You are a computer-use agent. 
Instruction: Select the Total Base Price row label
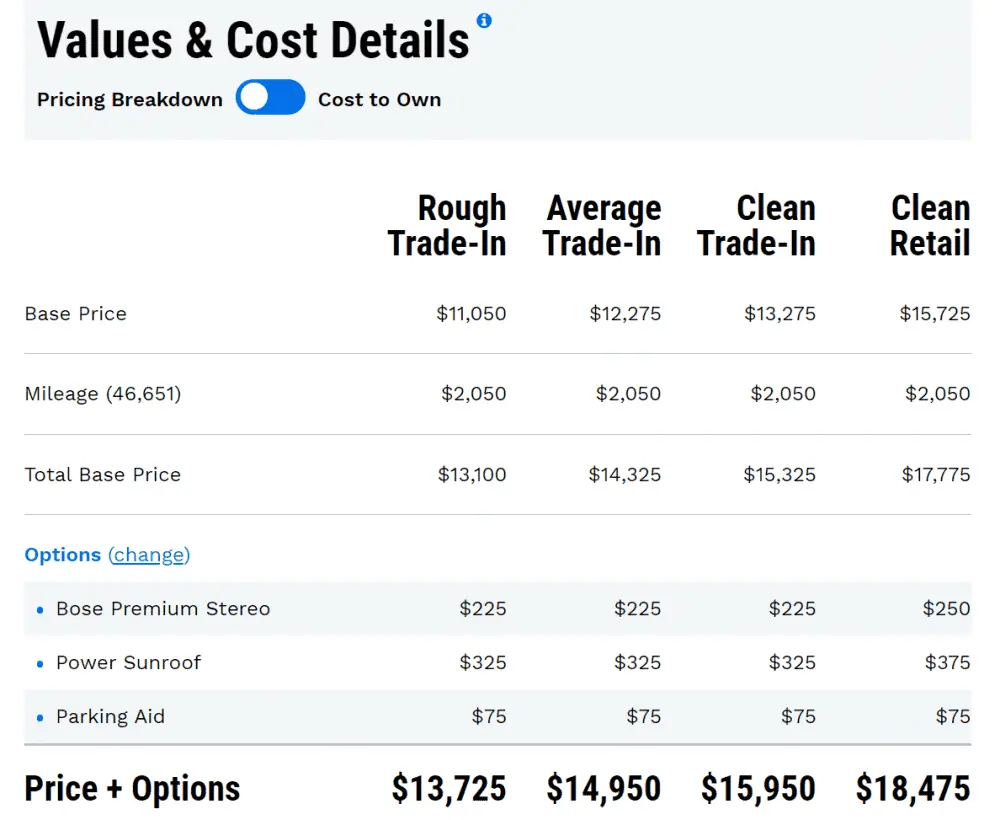click(x=103, y=475)
